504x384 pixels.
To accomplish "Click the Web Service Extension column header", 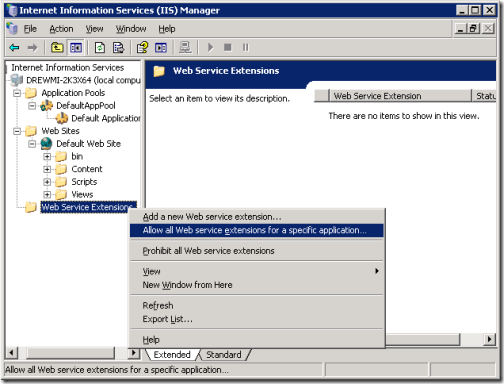I will click(x=400, y=96).
